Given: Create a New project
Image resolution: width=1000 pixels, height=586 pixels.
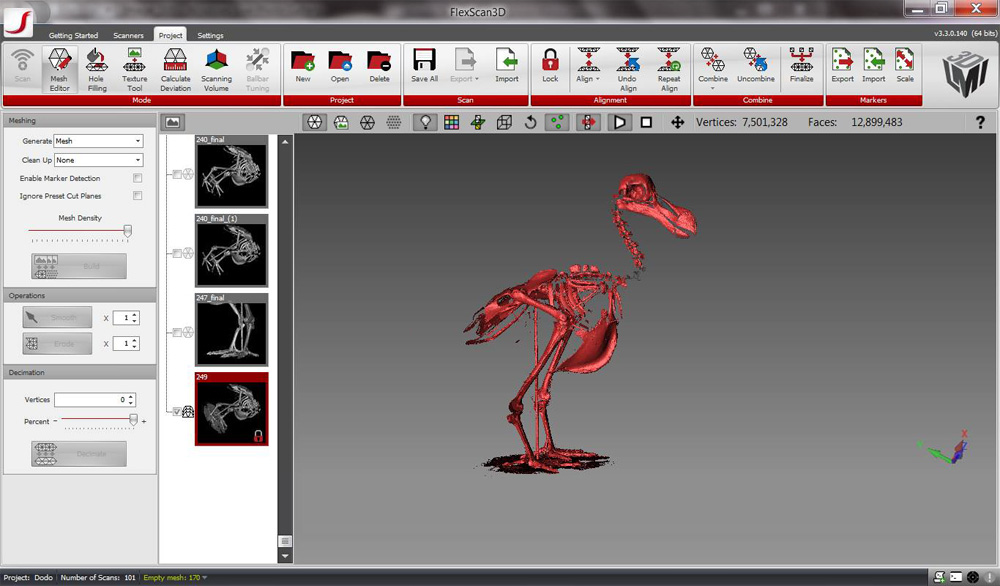Looking at the screenshot, I should coord(303,66).
